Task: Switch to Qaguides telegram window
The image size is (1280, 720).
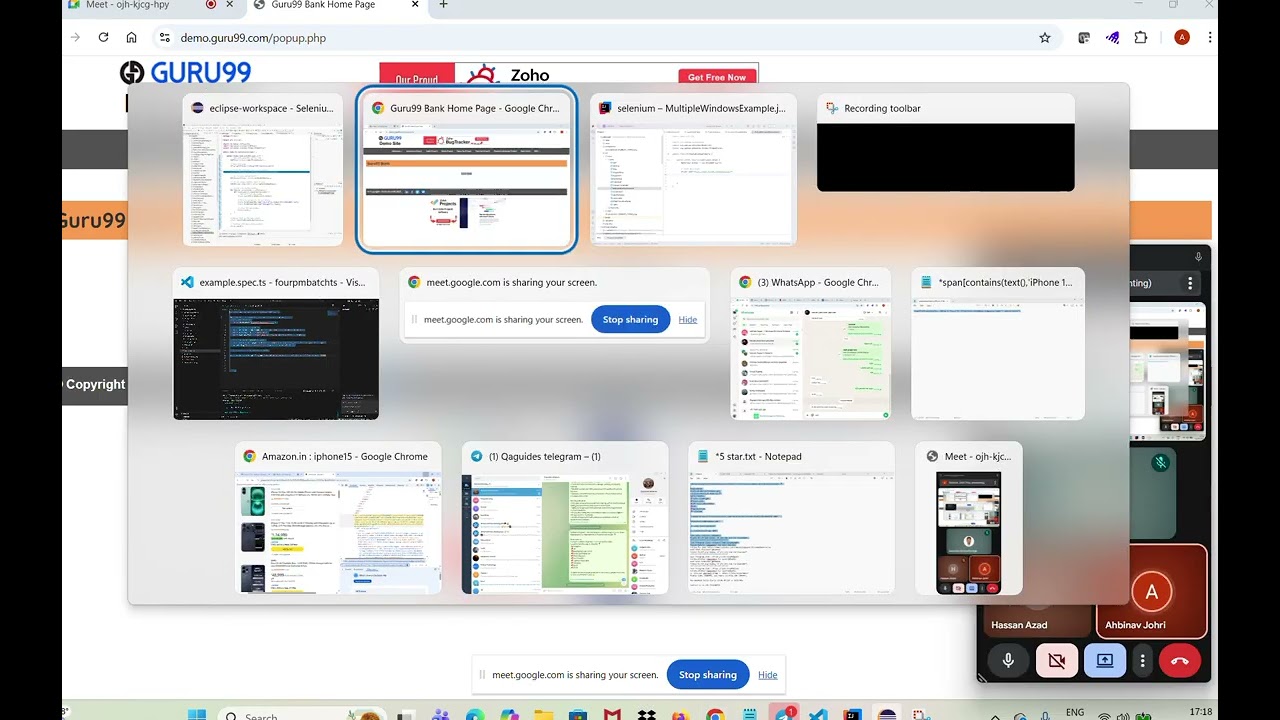Action: click(565, 518)
